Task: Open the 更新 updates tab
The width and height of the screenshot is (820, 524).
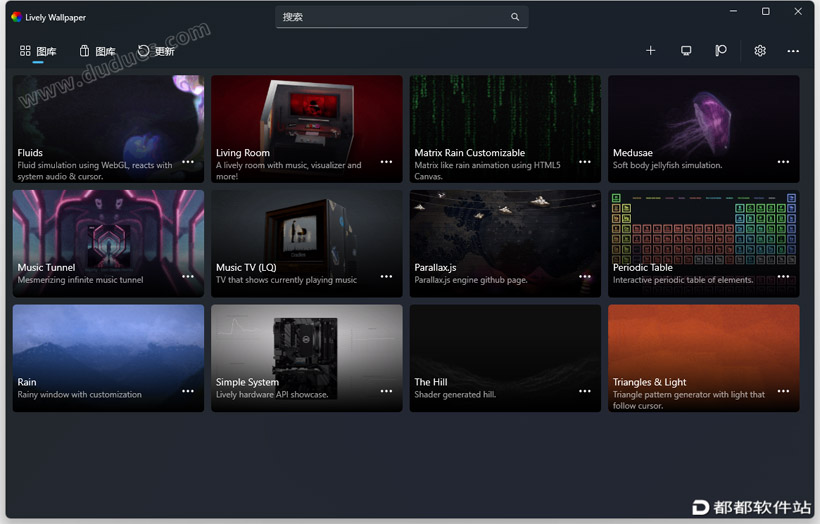Action: click(156, 51)
